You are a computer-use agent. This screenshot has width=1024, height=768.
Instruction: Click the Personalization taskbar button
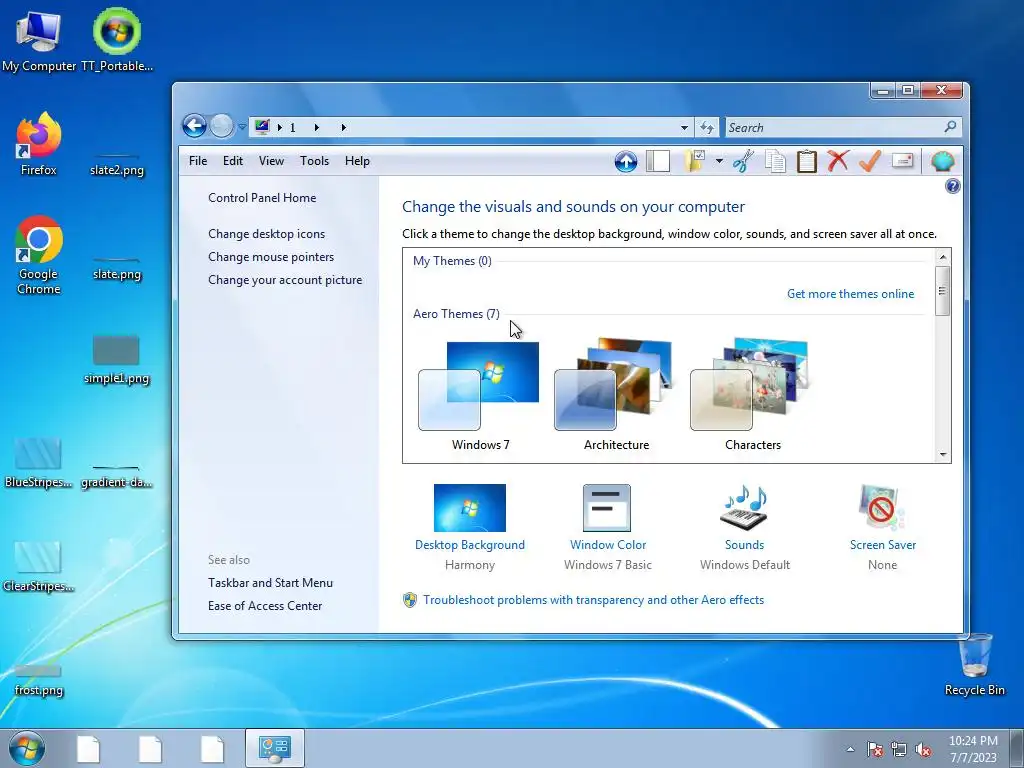pos(275,748)
